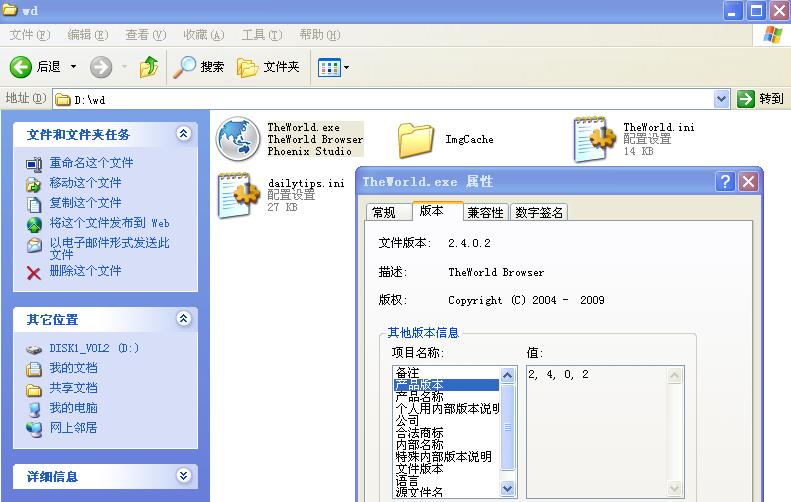Open the 工具(T) menu
The image size is (791, 502).
262,35
